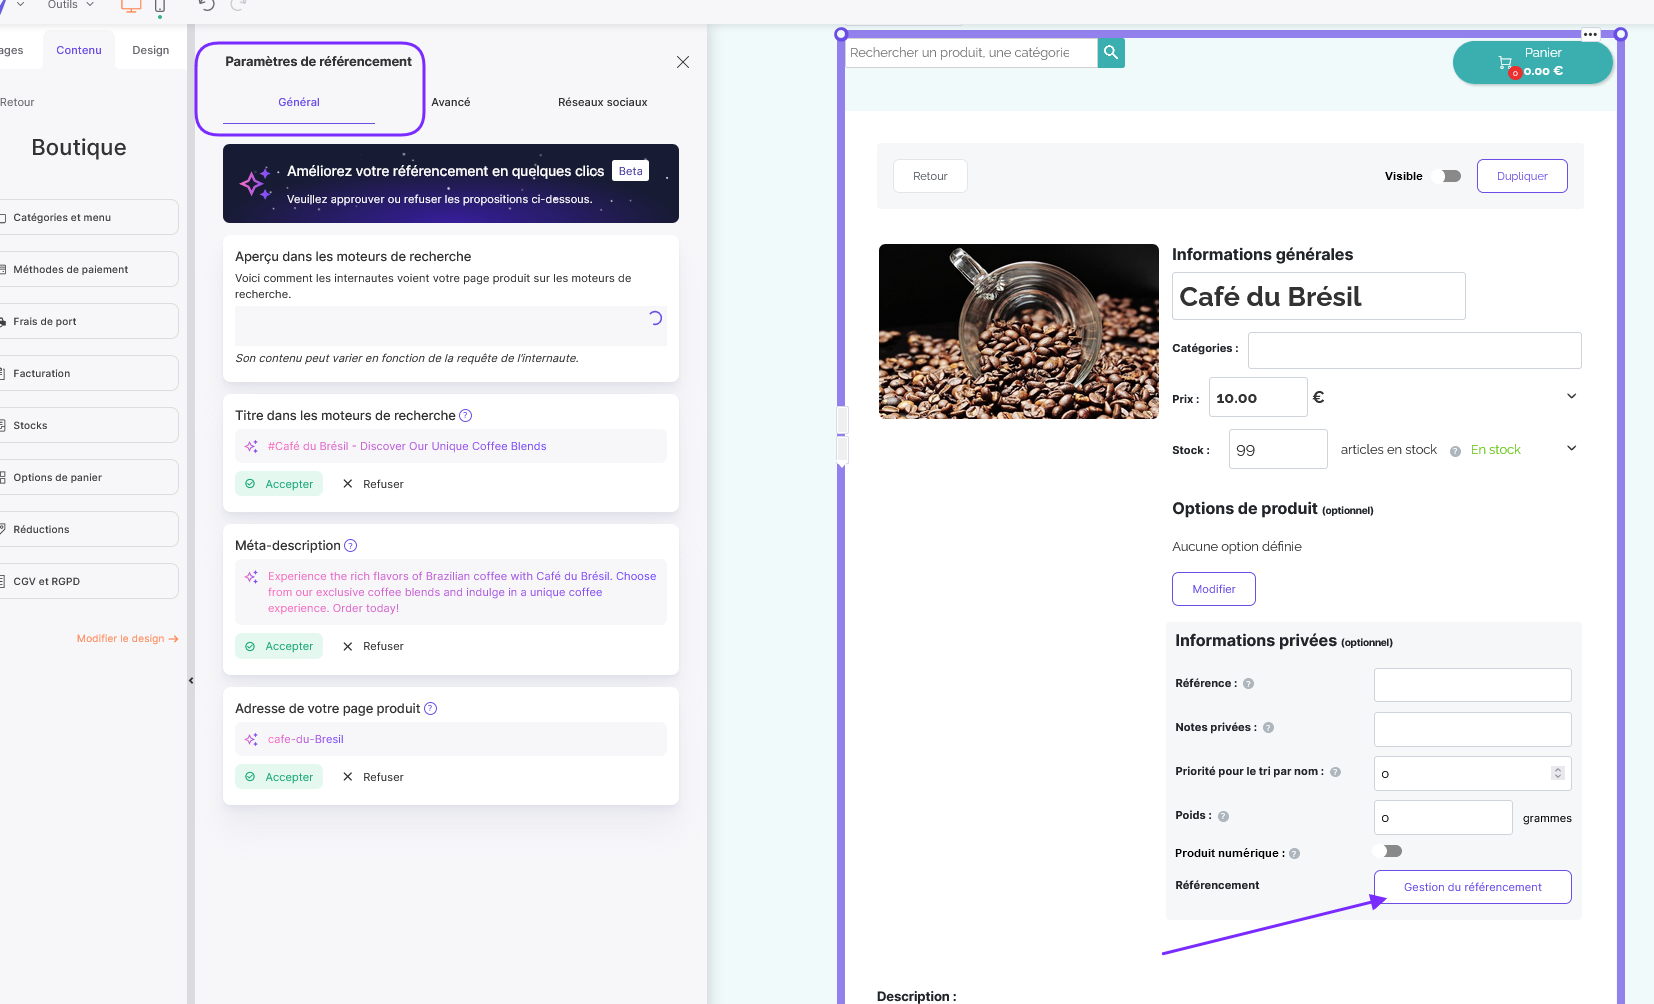The width and height of the screenshot is (1654, 1004).
Task: Select the Design tab
Action: pos(151,50)
